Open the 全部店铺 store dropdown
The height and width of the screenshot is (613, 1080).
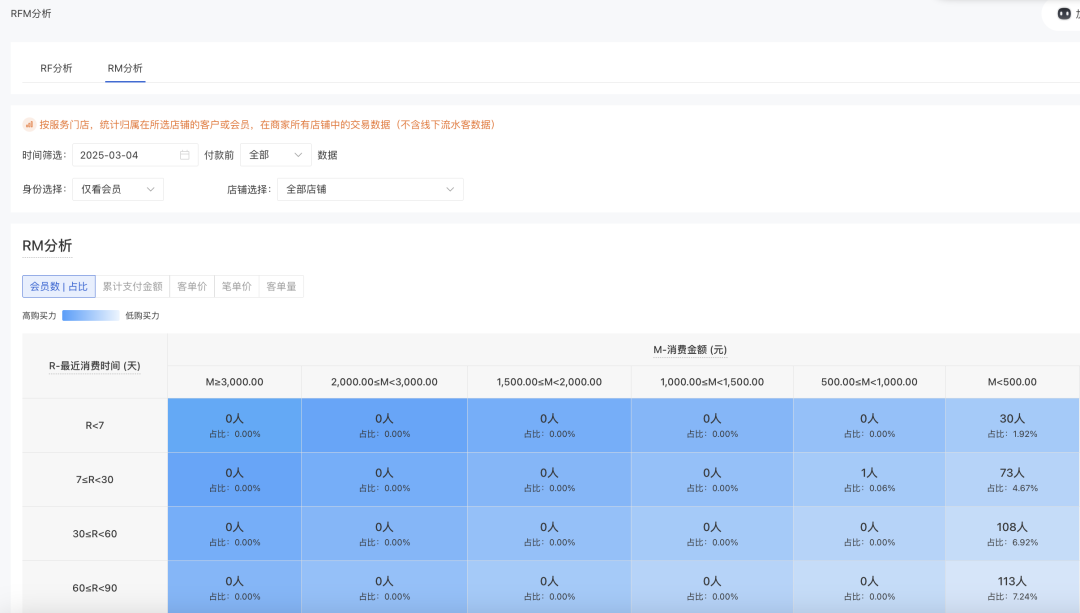point(370,189)
